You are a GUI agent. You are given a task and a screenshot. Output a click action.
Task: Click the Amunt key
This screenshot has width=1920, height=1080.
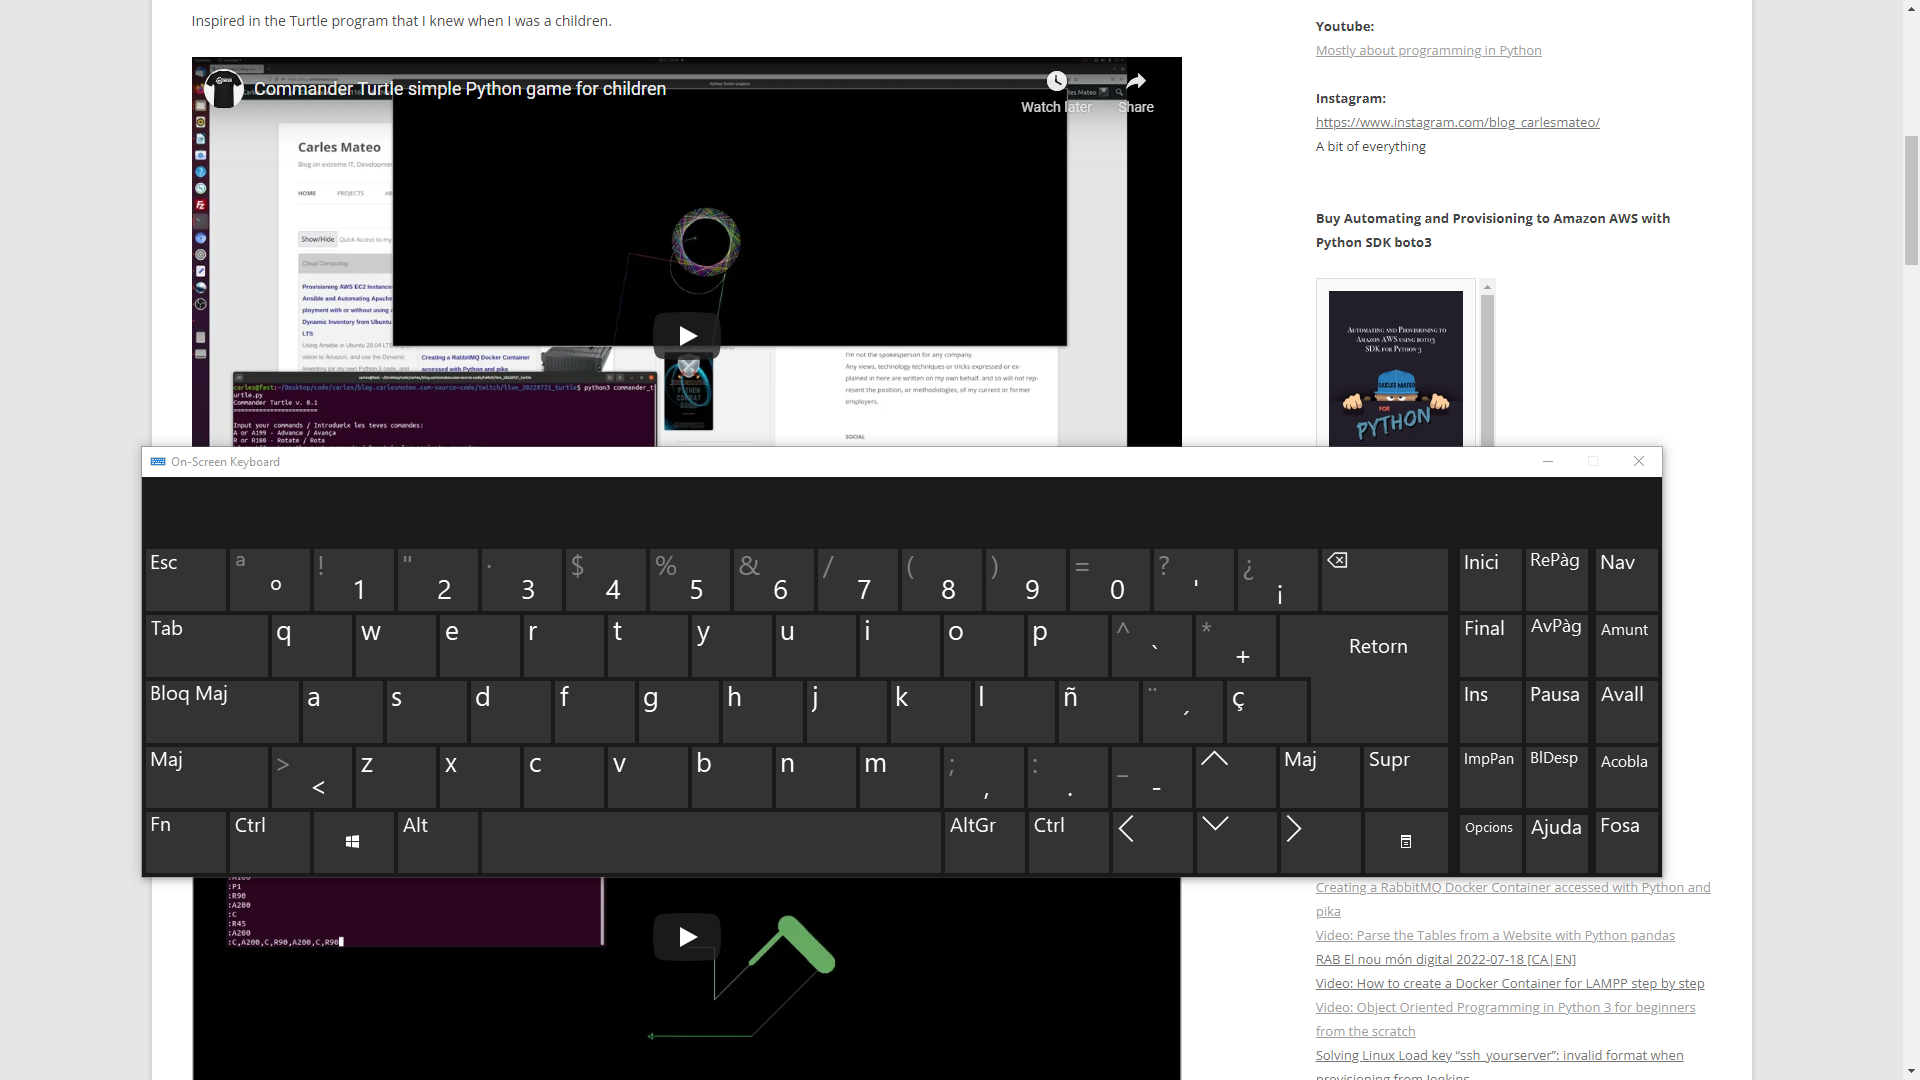click(1626, 645)
